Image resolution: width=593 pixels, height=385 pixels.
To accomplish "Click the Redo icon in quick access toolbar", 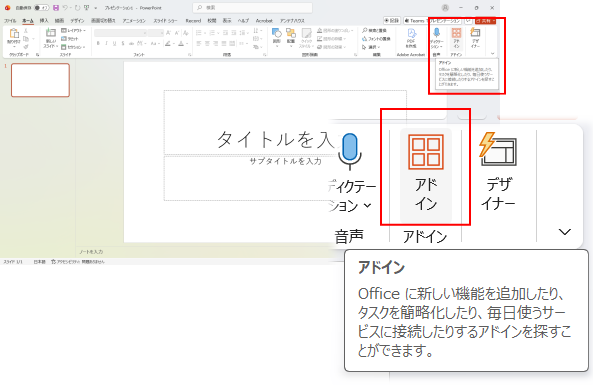I will (x=77, y=8).
